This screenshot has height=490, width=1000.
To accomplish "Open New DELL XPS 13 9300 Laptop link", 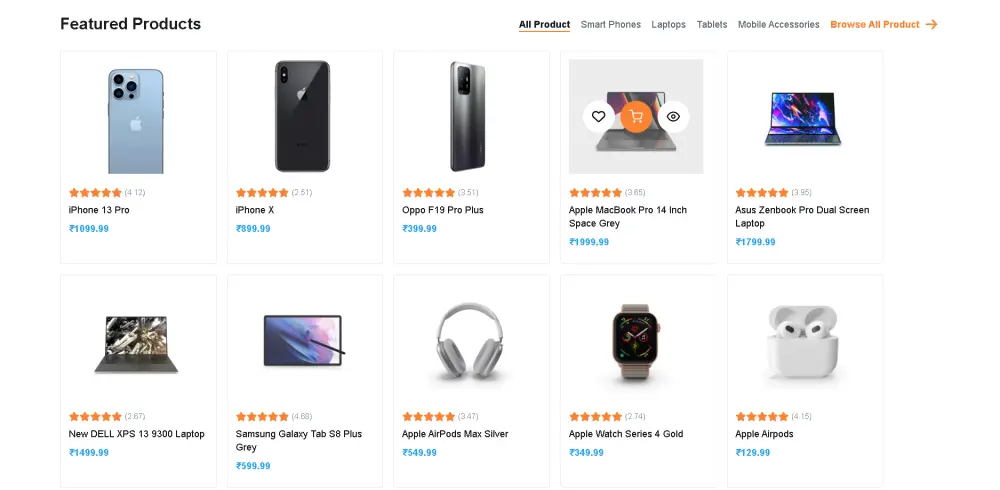I will [x=137, y=434].
